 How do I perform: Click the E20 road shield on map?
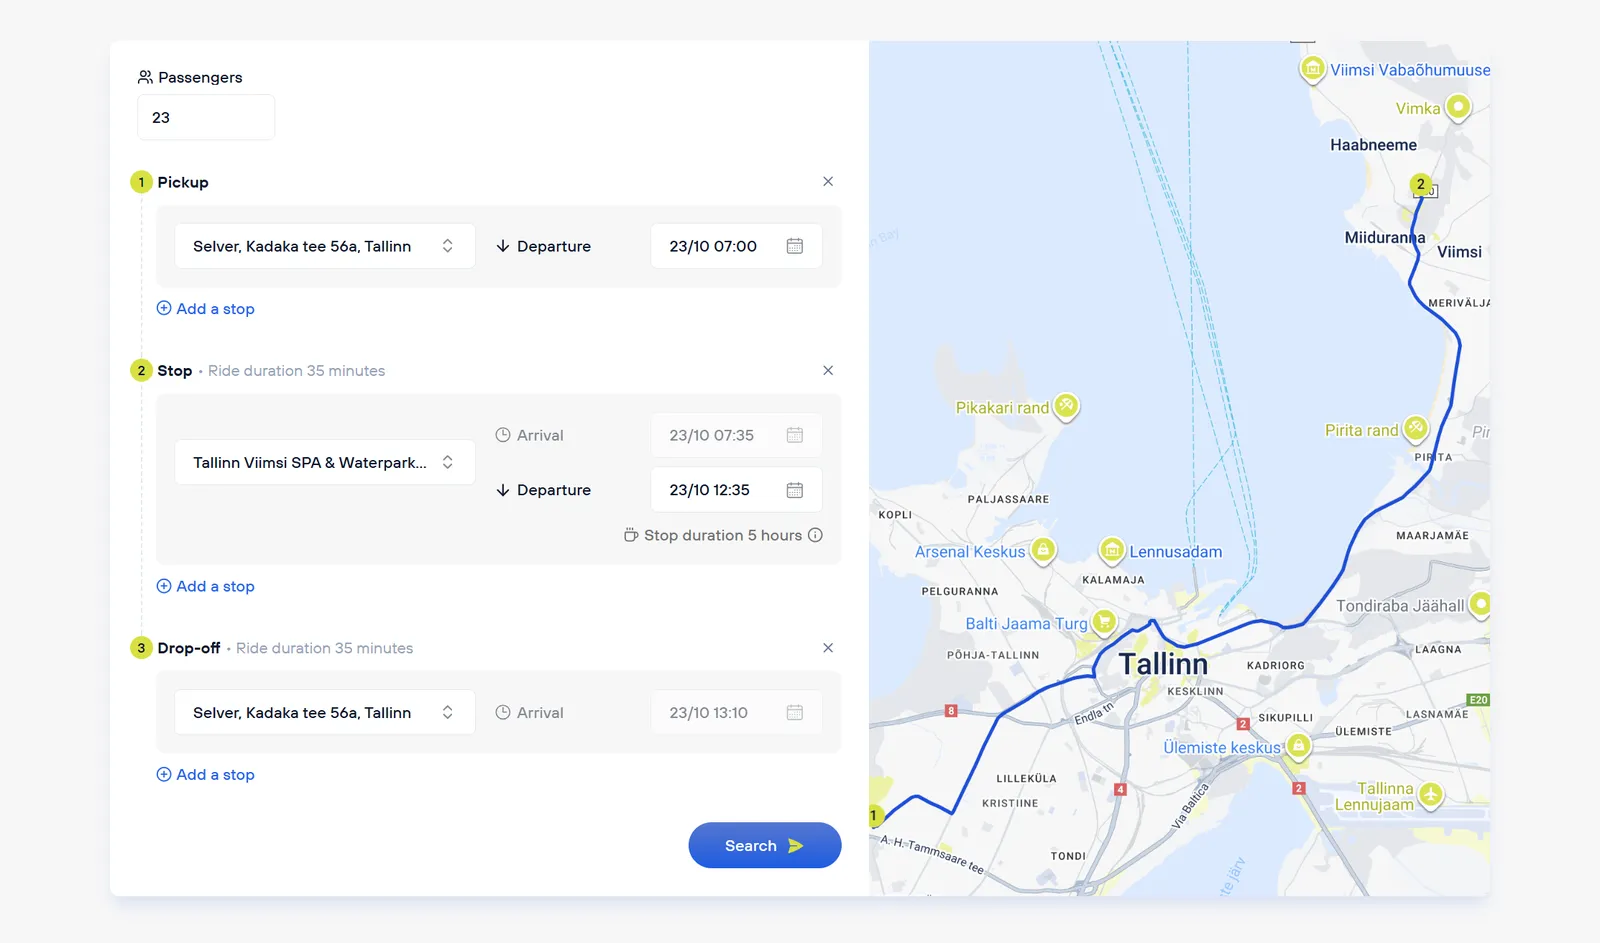point(1479,700)
